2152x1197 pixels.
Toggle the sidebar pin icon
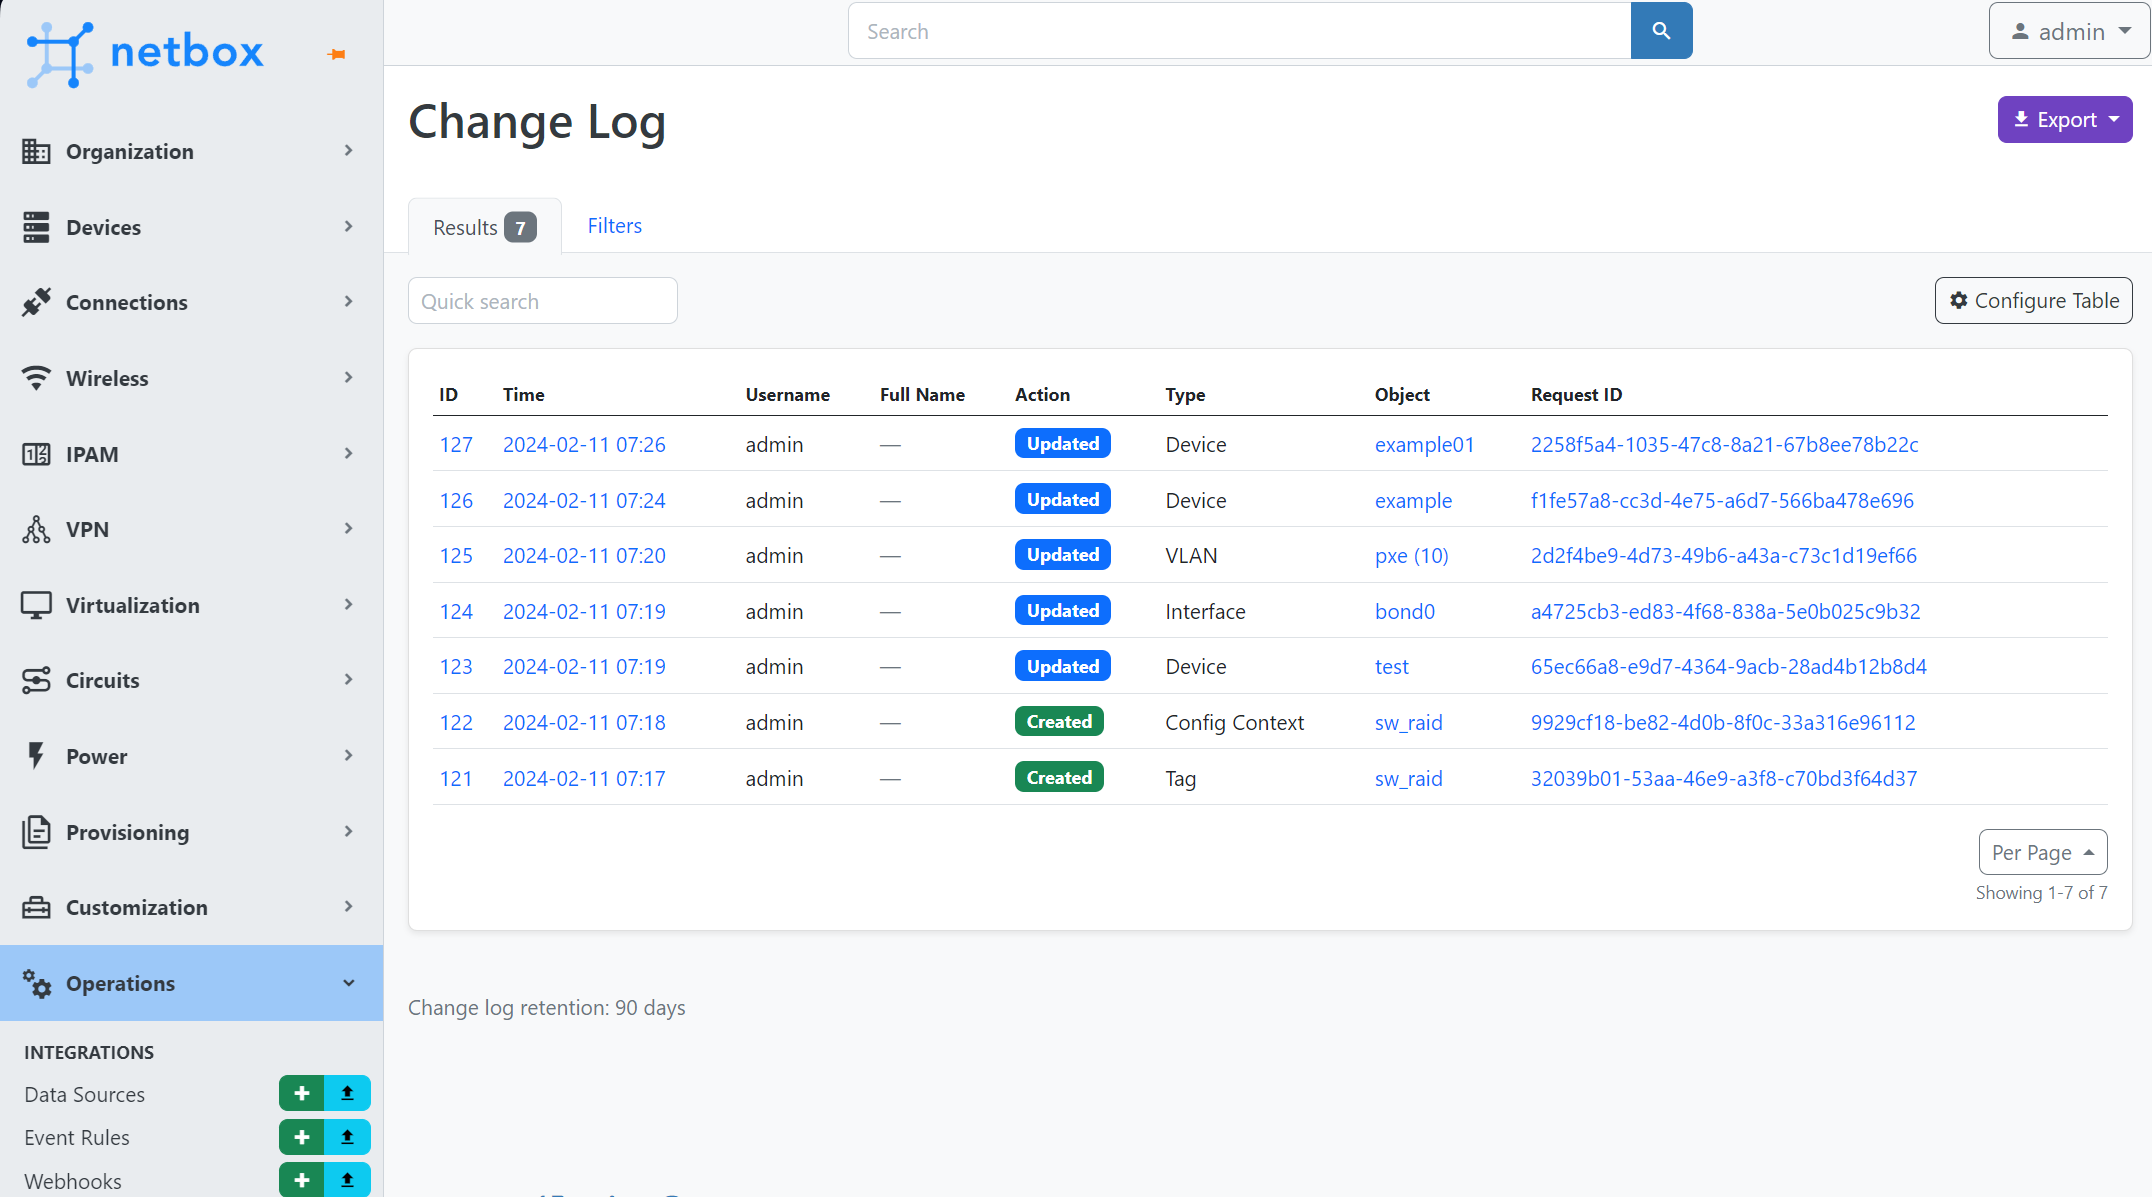[337, 55]
